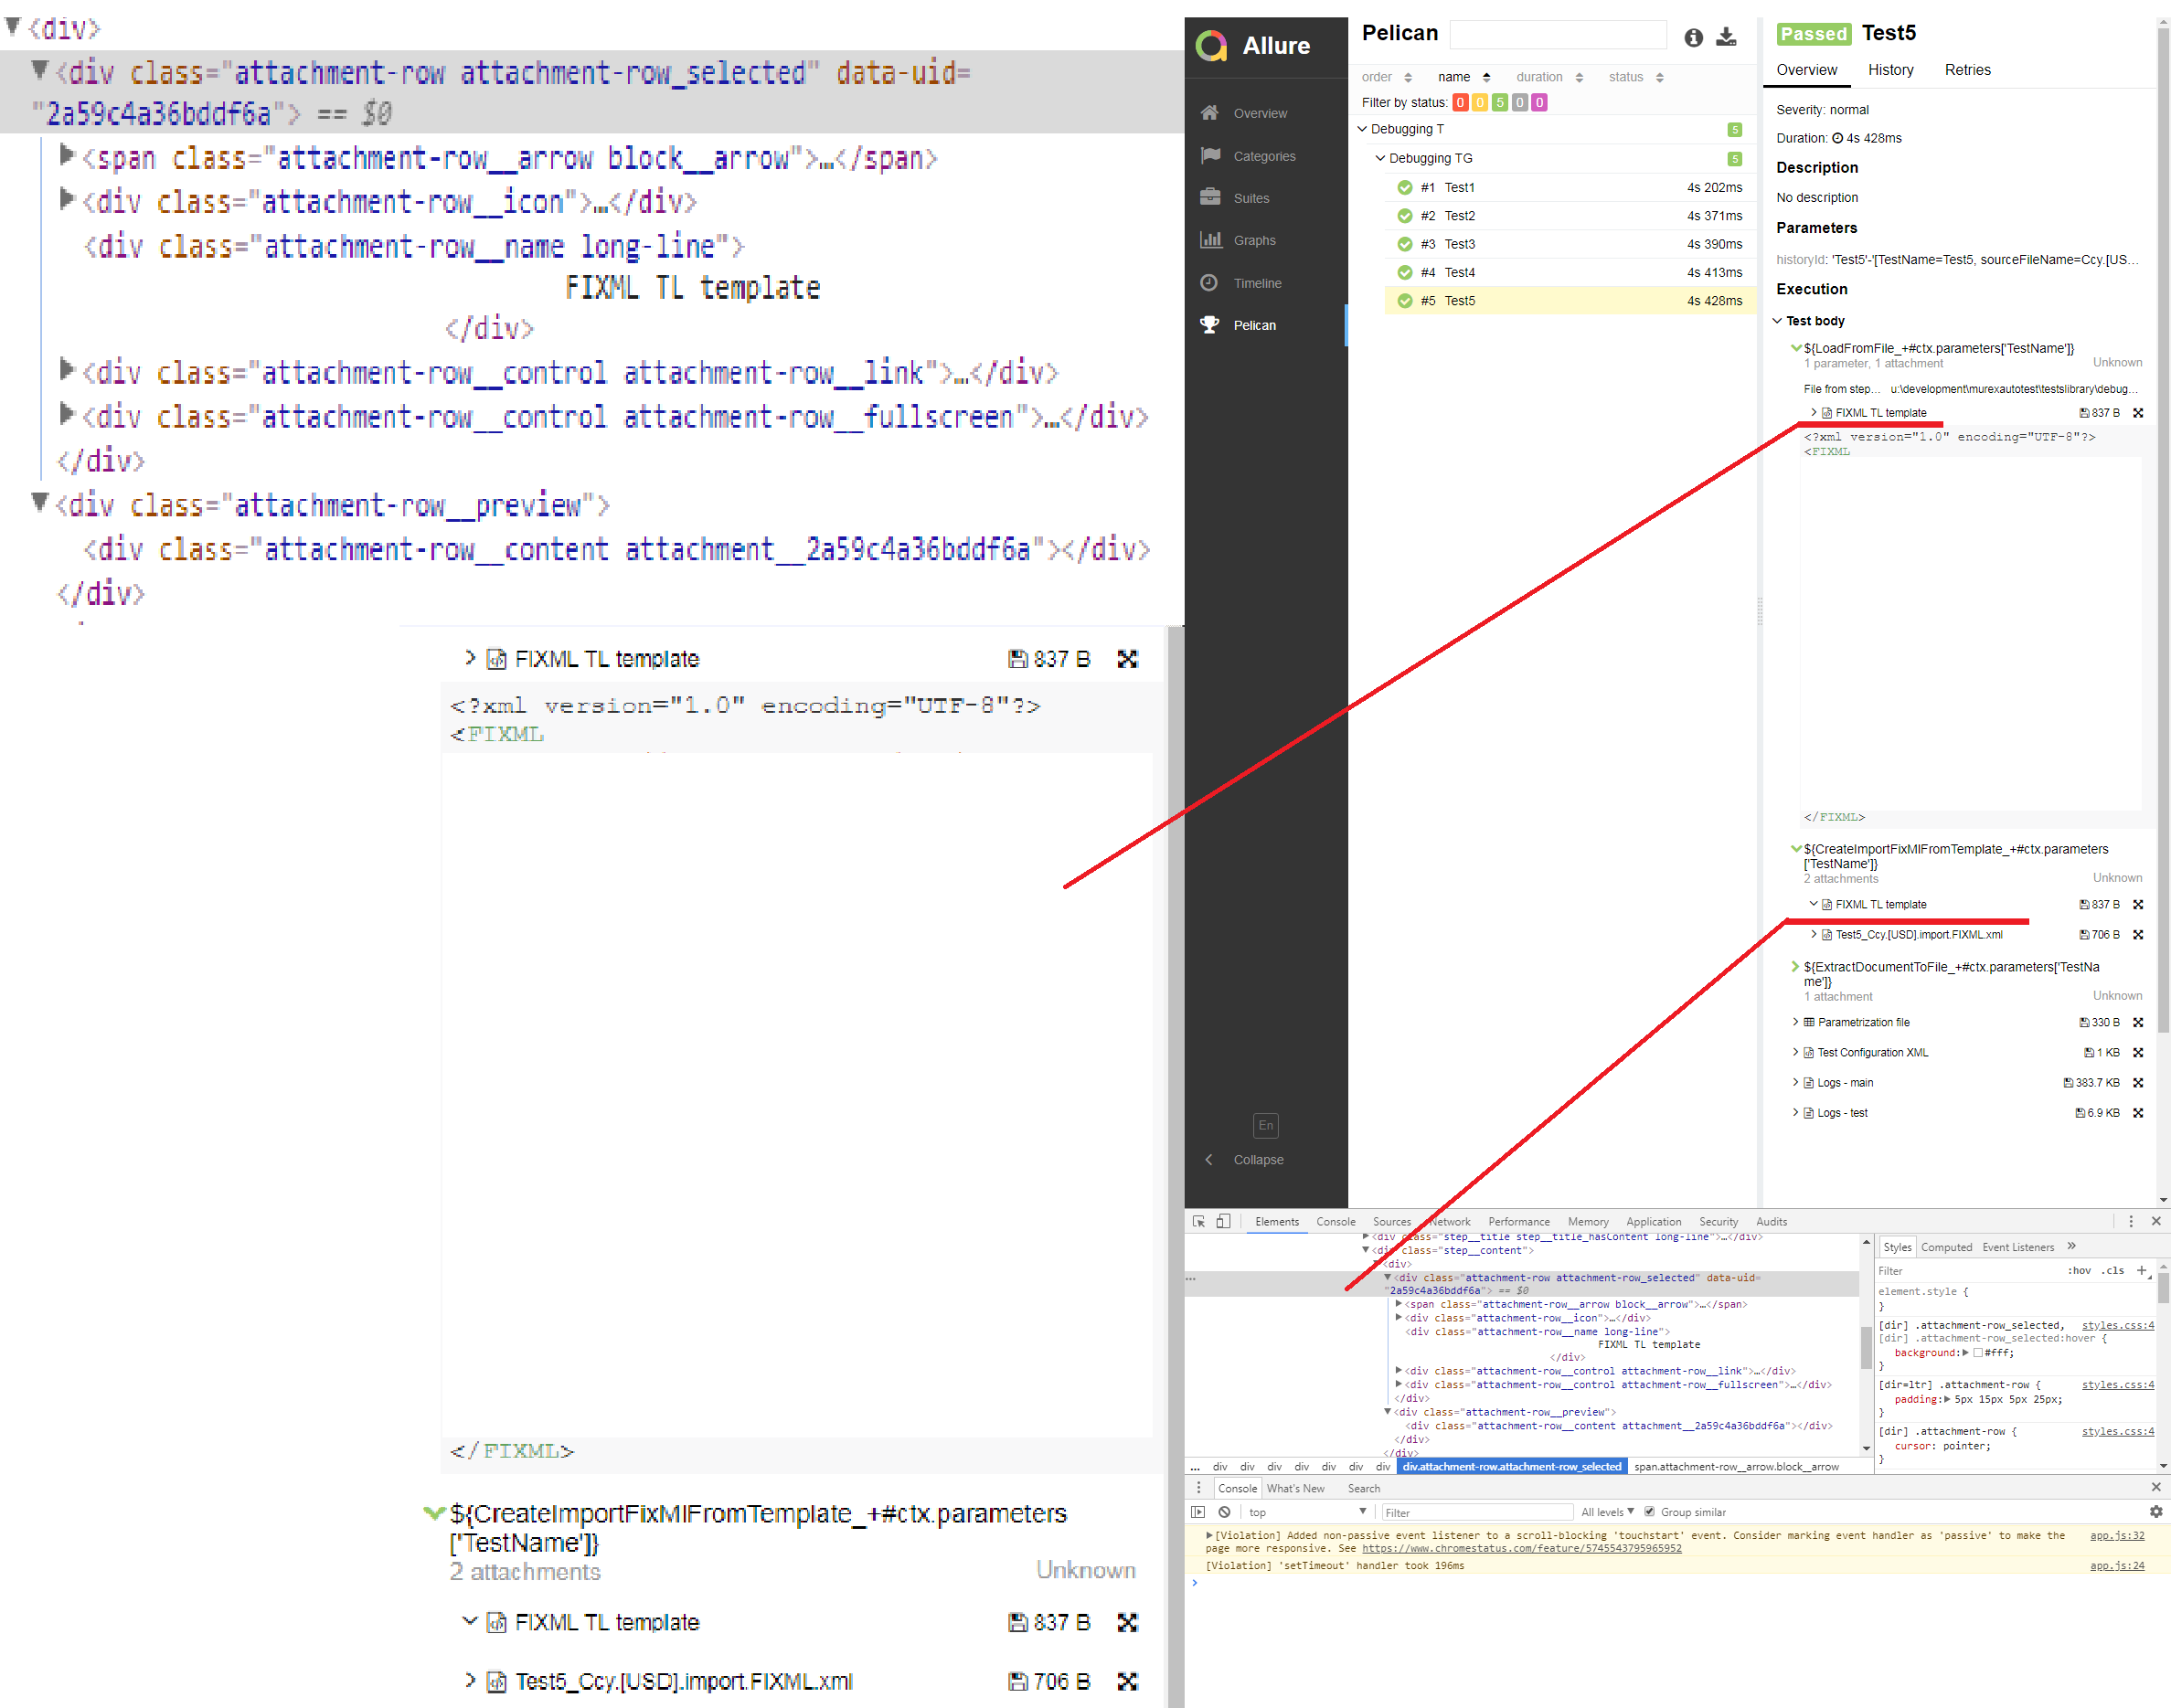Image resolution: width=2171 pixels, height=1708 pixels.
Task: Select the Pelican trophy icon in sidebar
Action: click(1211, 324)
